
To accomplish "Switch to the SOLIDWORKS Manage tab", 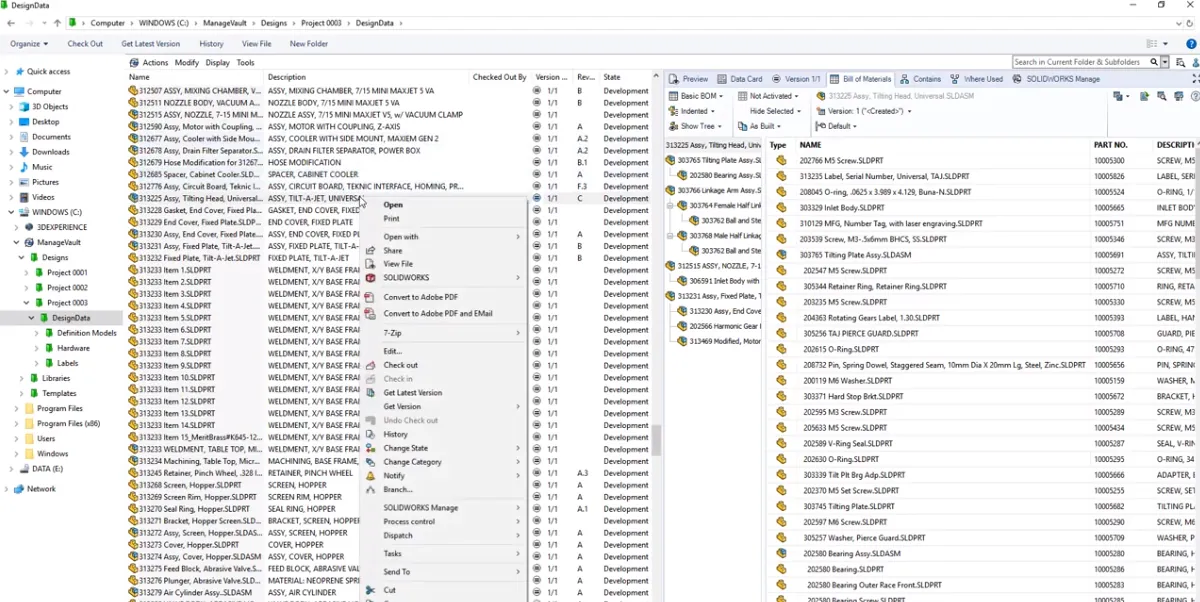I will [1056, 79].
